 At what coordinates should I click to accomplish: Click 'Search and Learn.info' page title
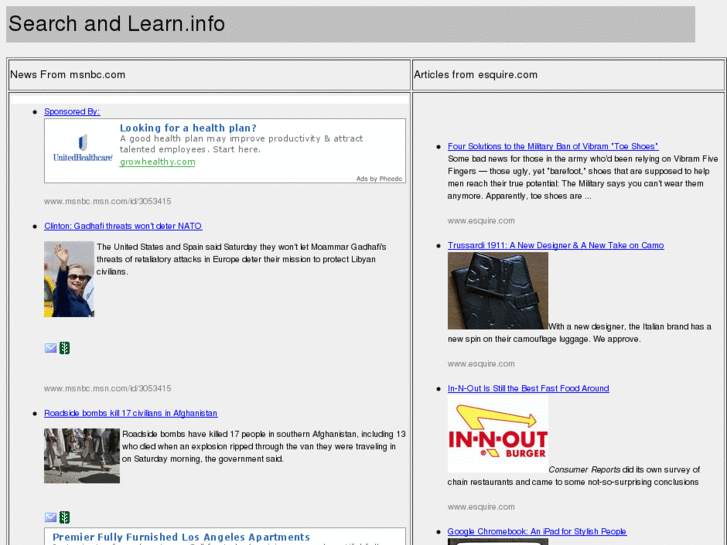coord(116,24)
